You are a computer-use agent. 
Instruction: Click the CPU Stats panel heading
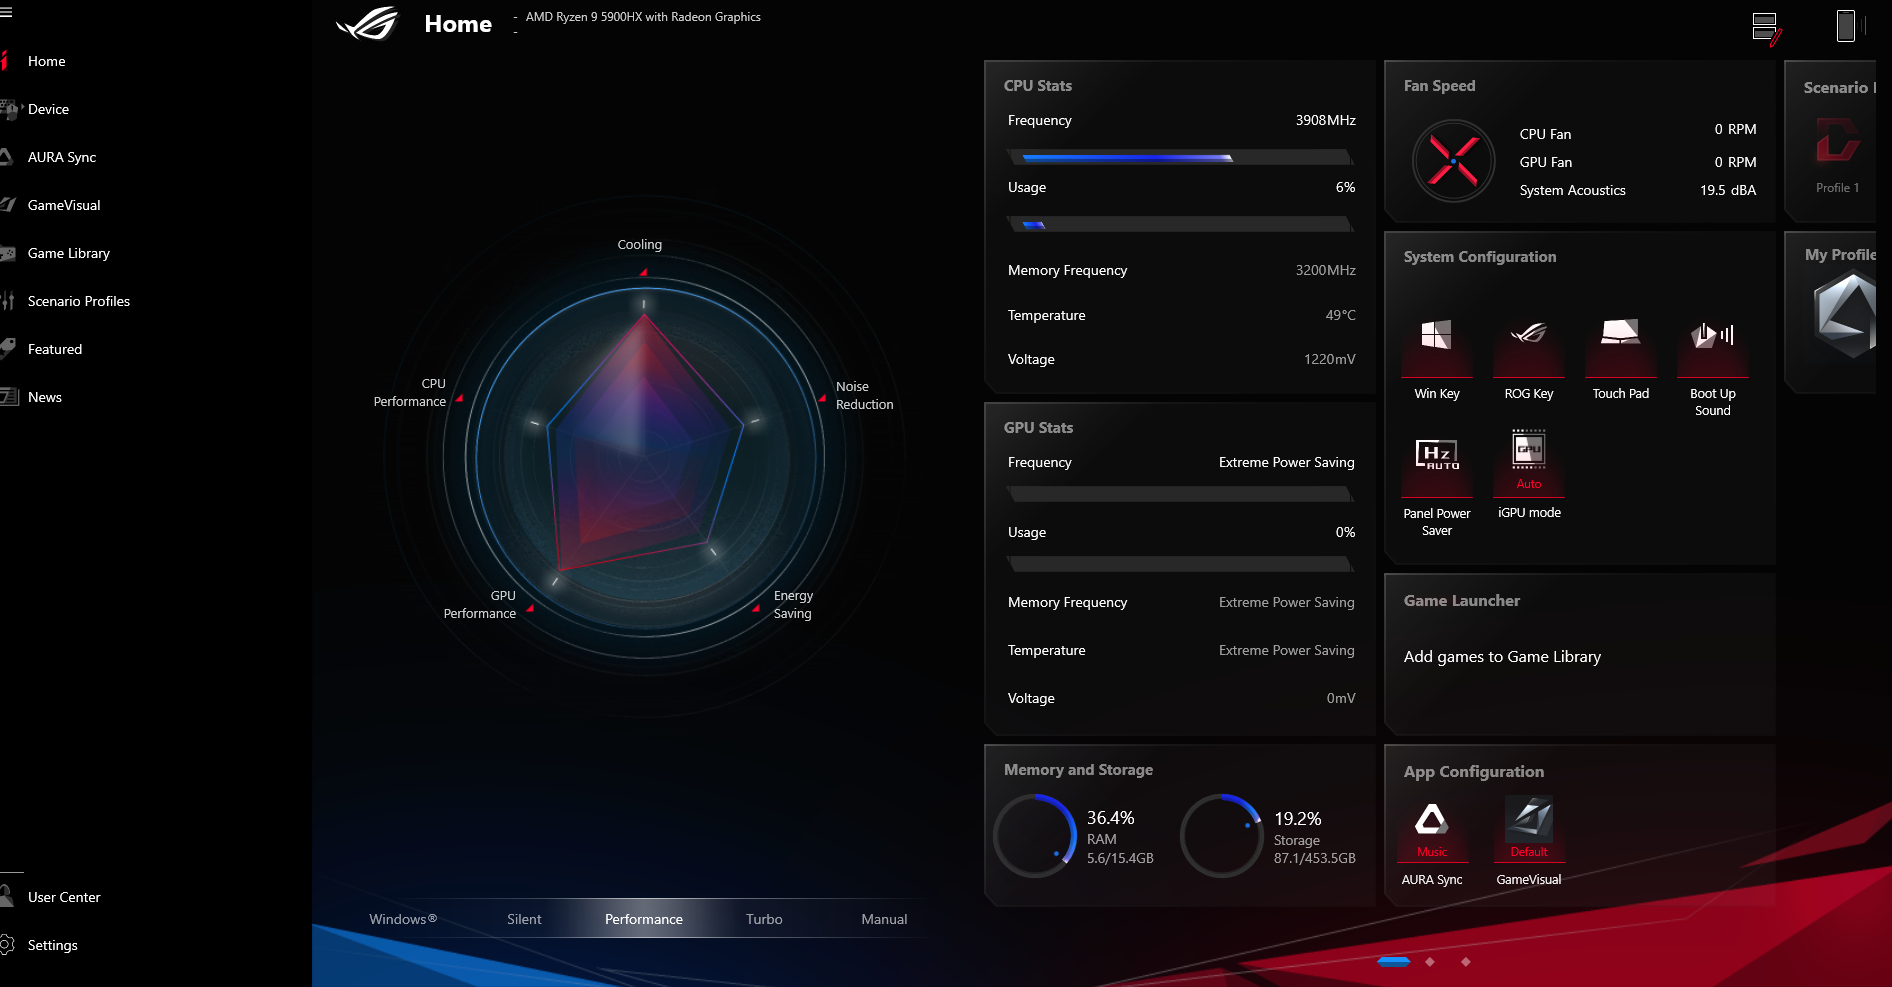[x=1038, y=86]
